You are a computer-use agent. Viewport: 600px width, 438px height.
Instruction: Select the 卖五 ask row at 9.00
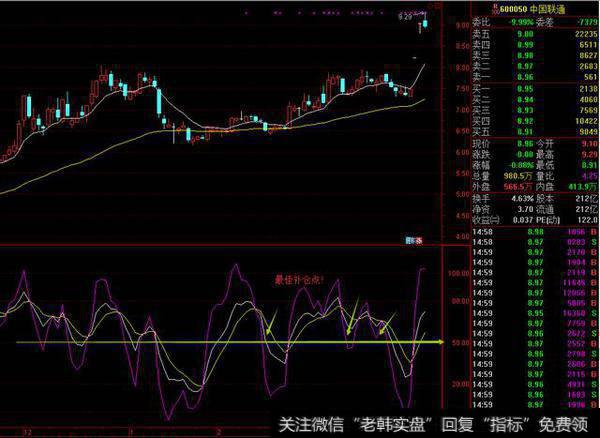point(535,34)
